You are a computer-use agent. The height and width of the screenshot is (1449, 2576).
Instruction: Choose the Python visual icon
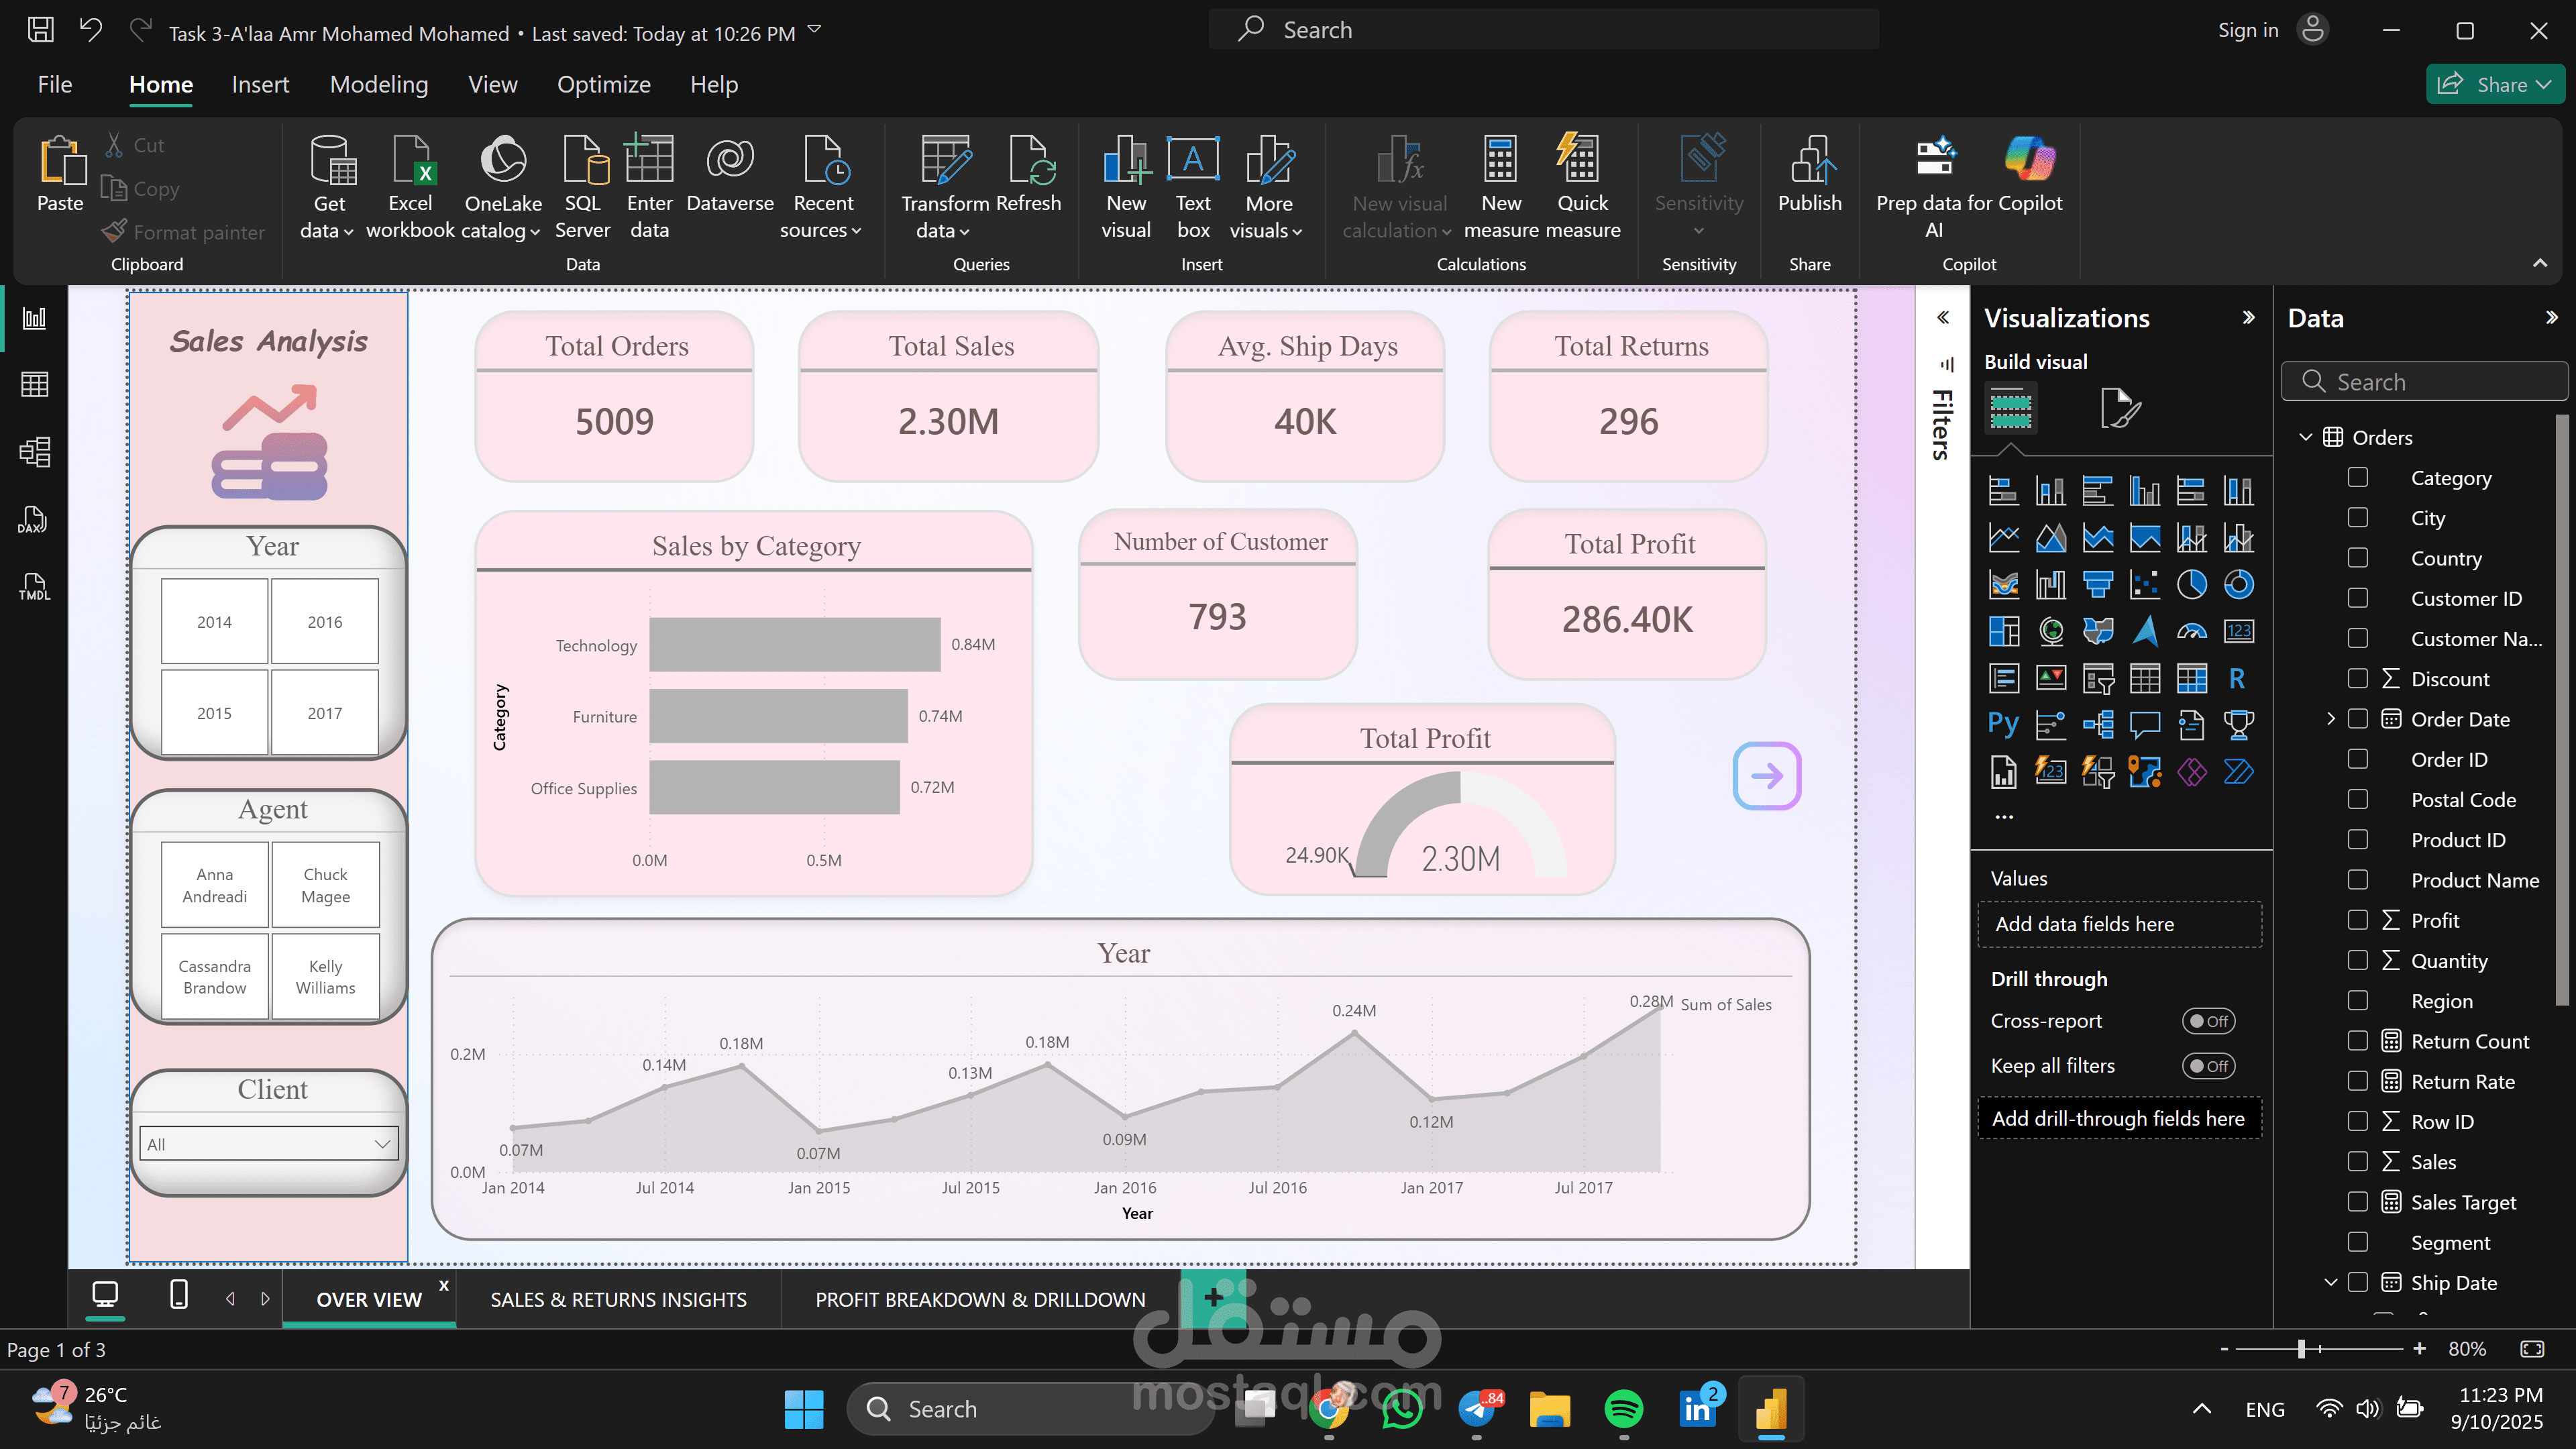2003,724
